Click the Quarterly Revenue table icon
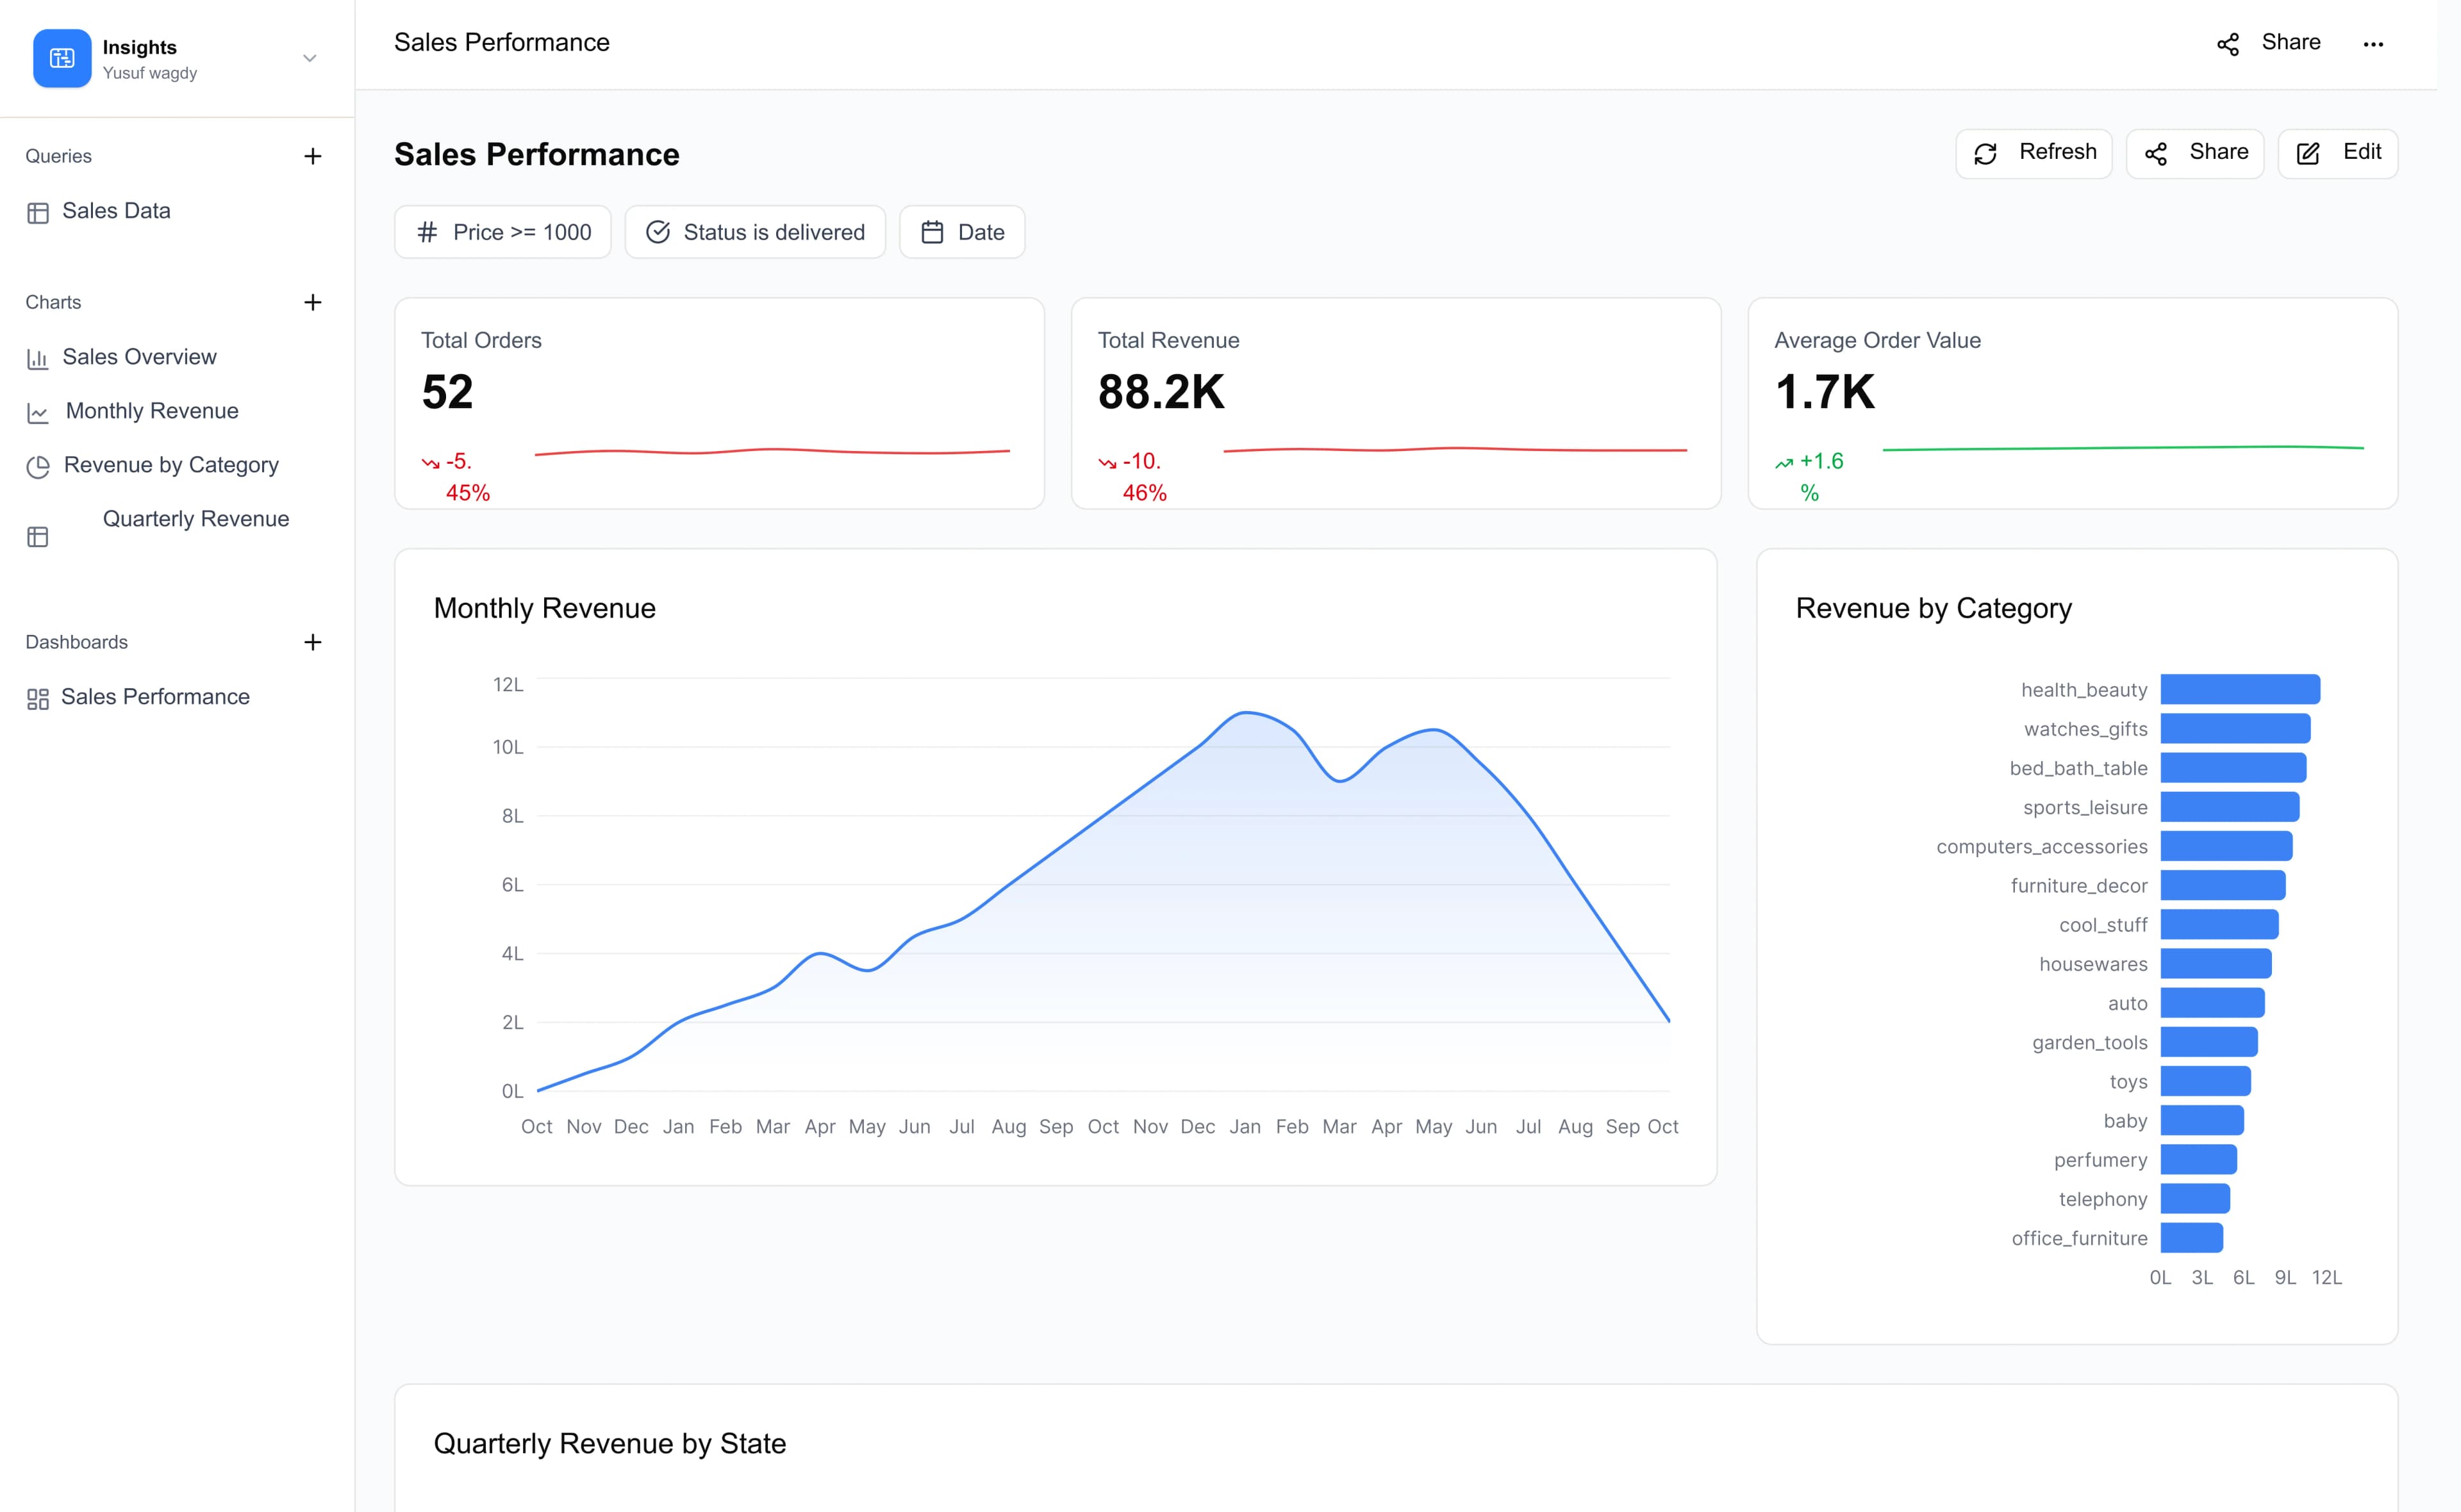2461x1512 pixels. tap(38, 537)
